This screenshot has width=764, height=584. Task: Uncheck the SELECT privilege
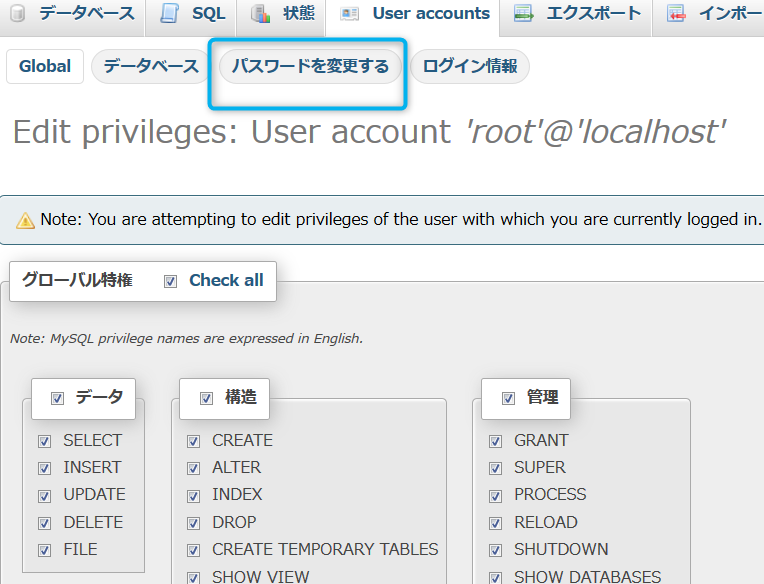pyautogui.click(x=44, y=441)
